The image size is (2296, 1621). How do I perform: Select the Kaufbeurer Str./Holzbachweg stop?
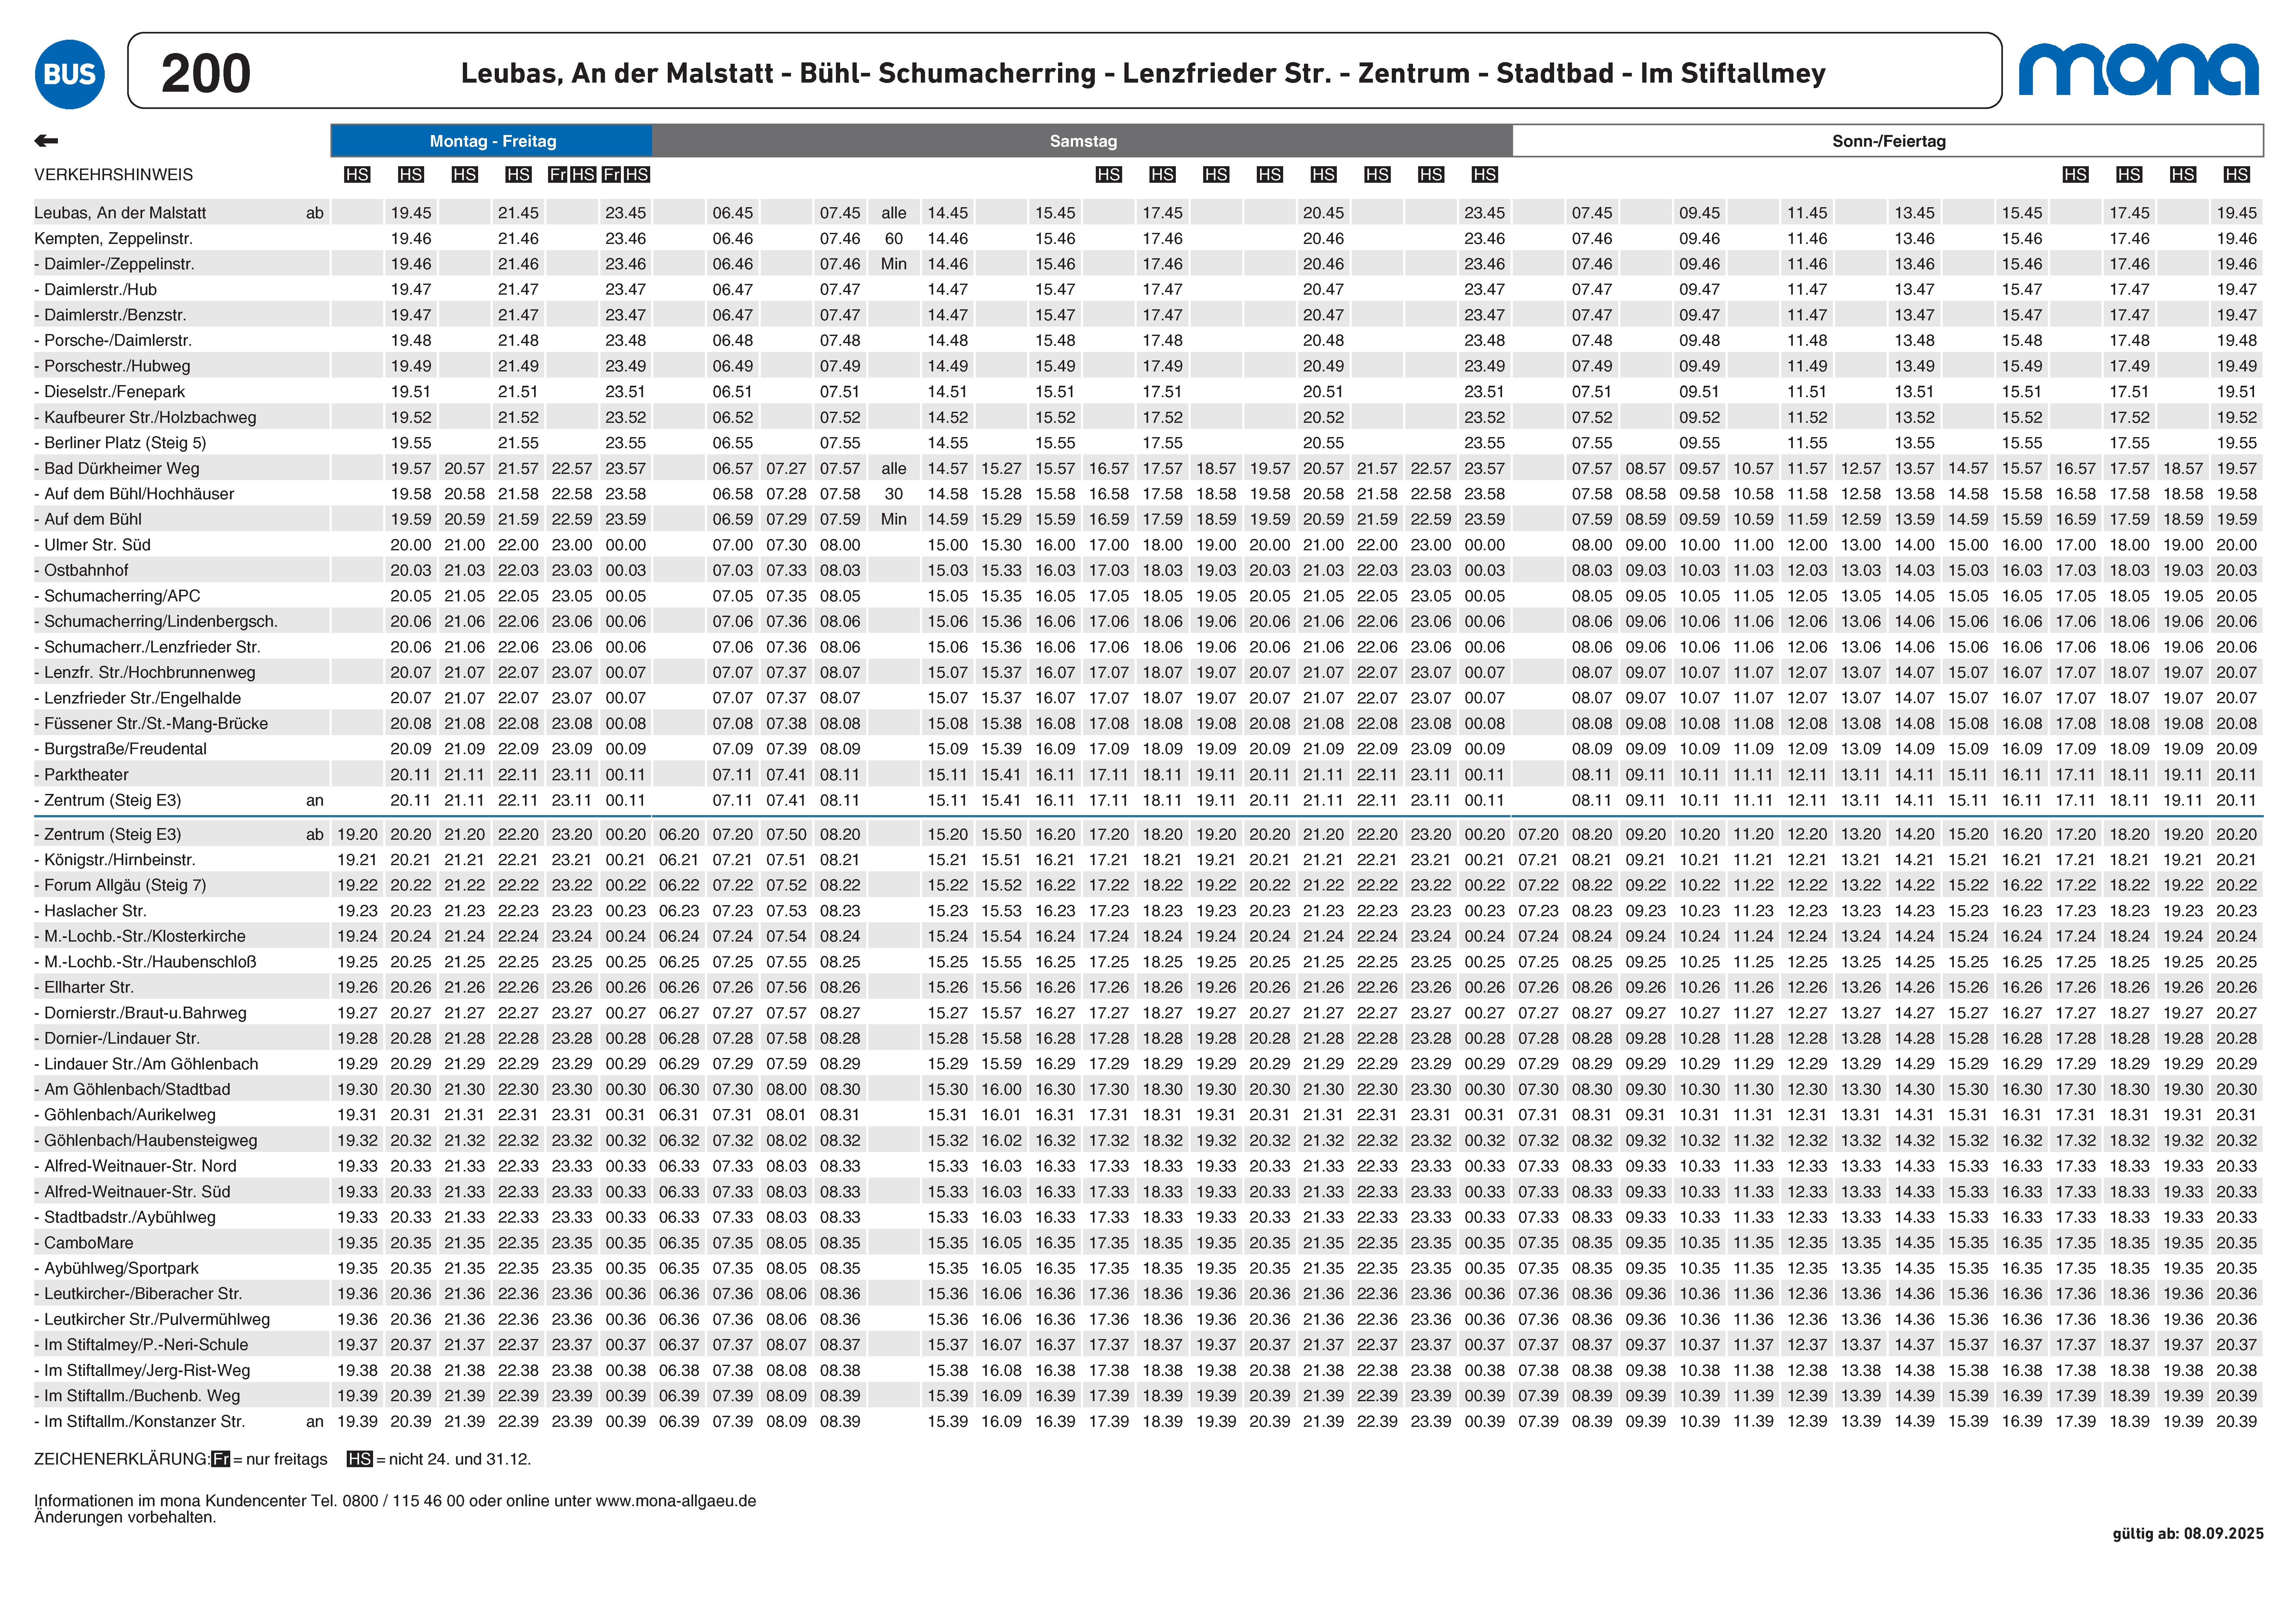tap(145, 418)
